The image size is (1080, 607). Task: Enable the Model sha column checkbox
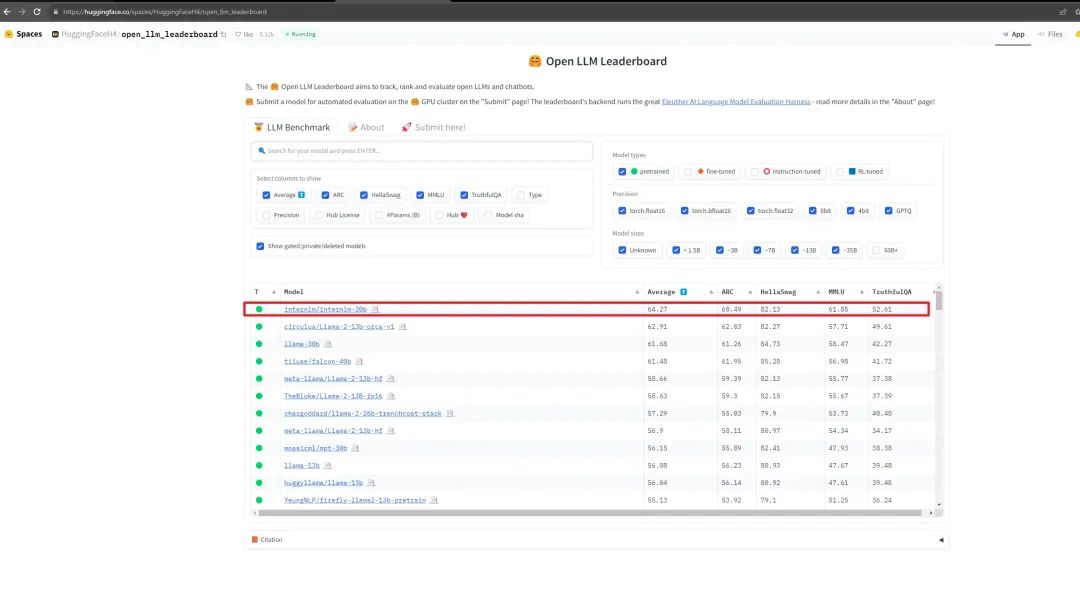tap(488, 215)
